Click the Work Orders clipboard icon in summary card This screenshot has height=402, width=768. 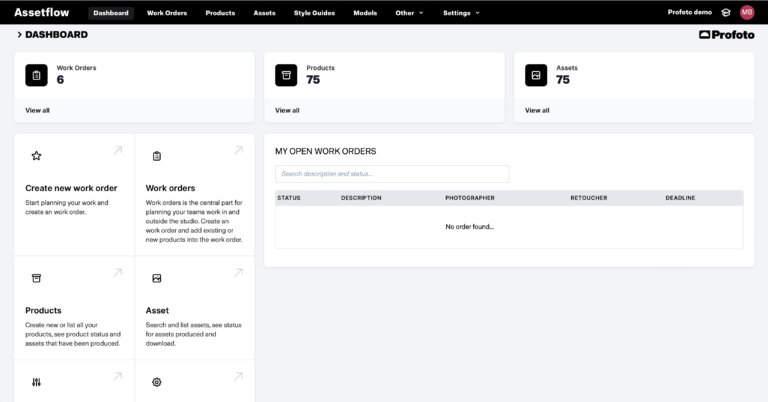tap(36, 75)
